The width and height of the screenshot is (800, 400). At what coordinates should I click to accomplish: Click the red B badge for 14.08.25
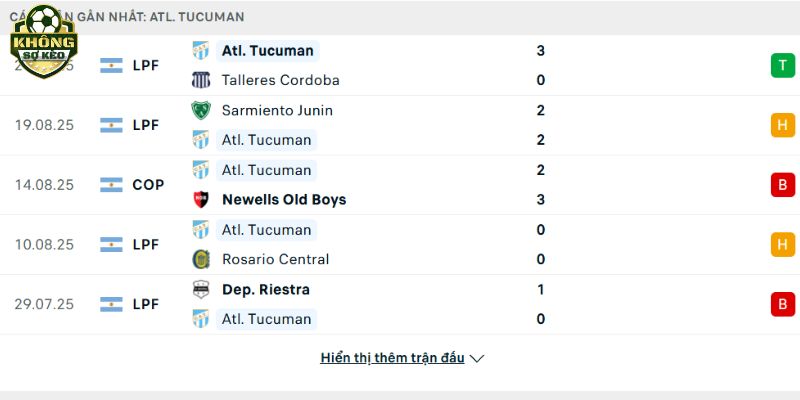tap(783, 185)
